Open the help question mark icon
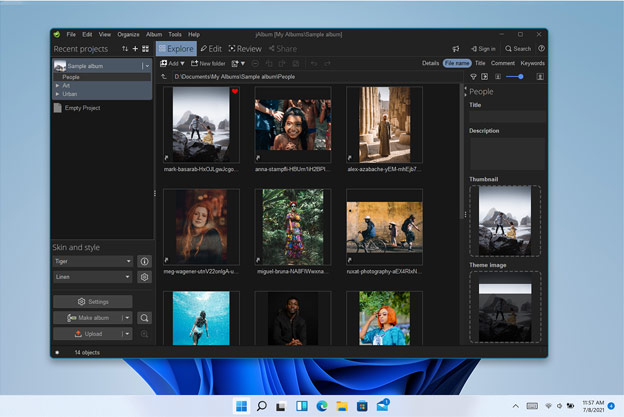This screenshot has width=624, height=417. point(541,48)
